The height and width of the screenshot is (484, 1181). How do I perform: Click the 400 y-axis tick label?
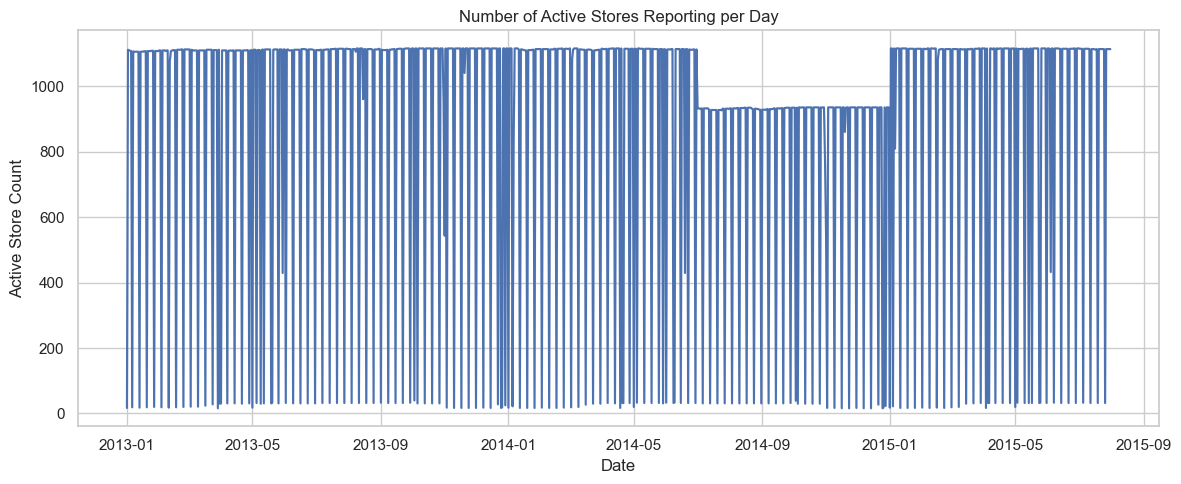coord(54,284)
